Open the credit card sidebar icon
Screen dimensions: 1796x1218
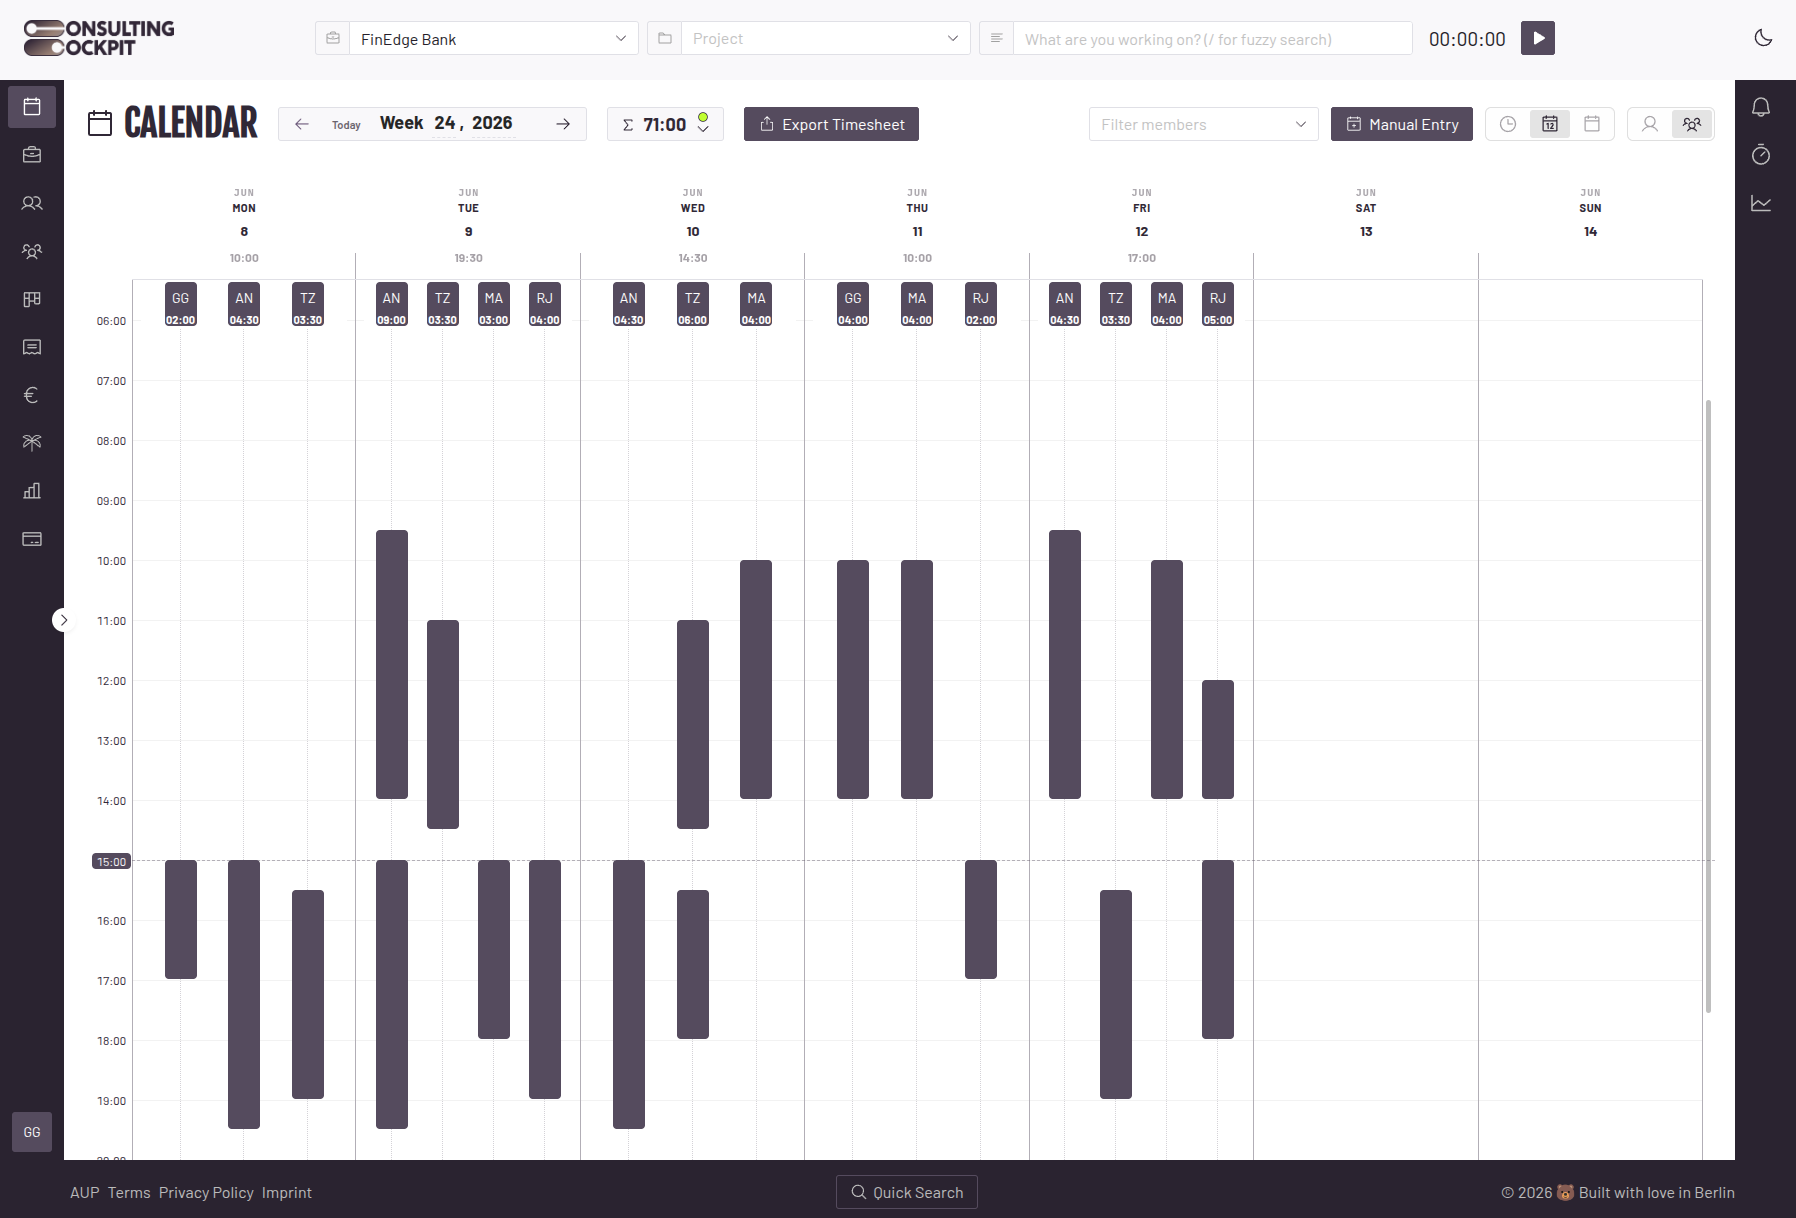[x=32, y=539]
